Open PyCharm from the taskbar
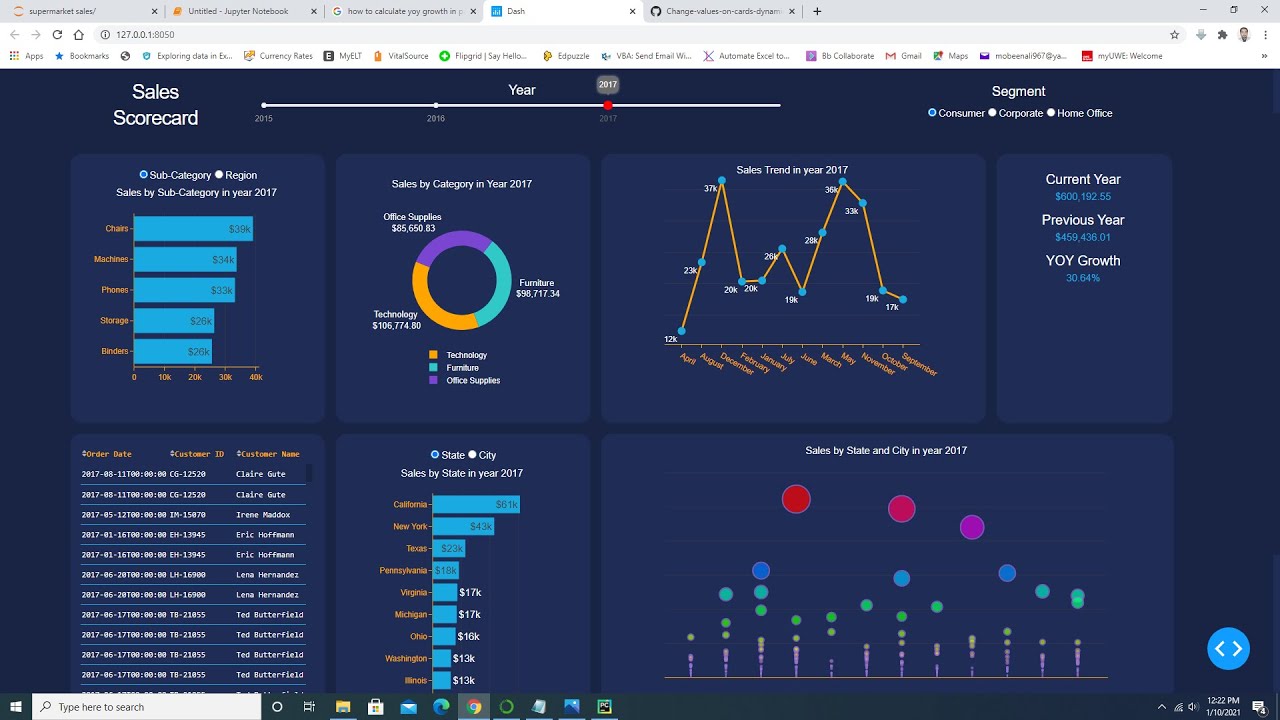This screenshot has height=720, width=1280. [604, 707]
